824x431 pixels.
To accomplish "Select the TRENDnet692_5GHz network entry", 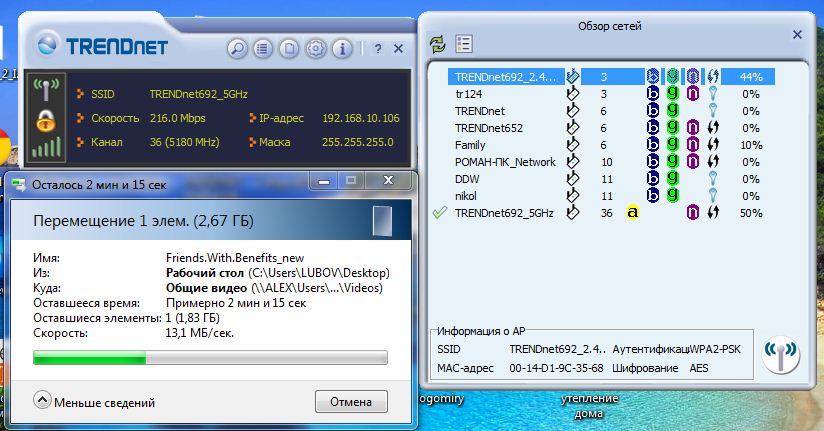I will (611, 213).
